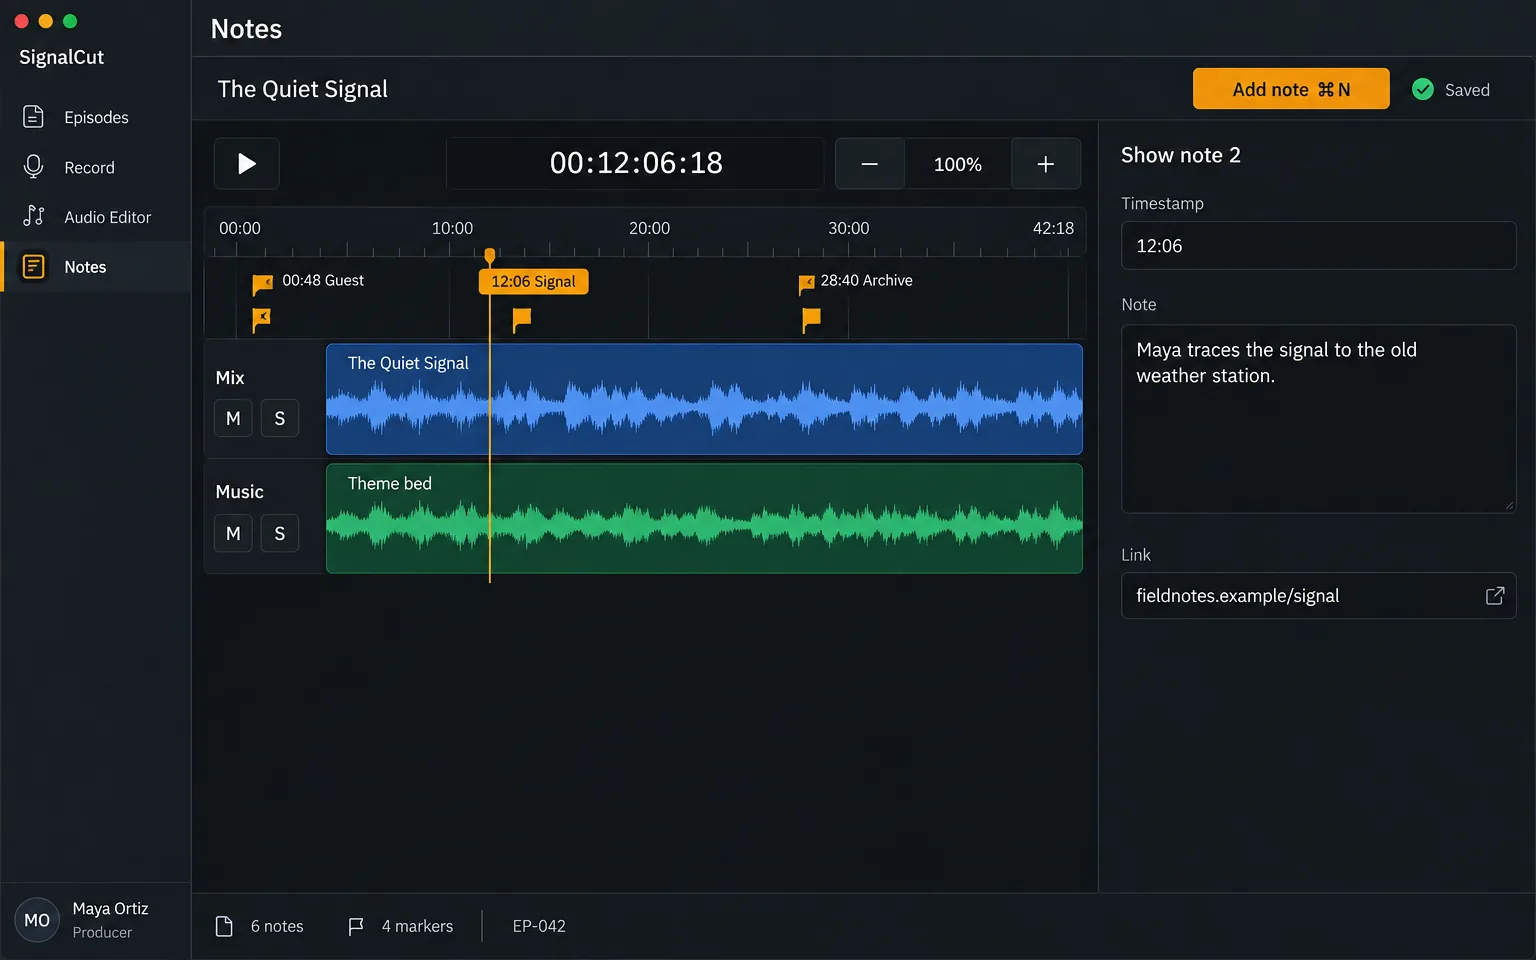Click the Add note button
Image resolution: width=1536 pixels, height=960 pixels.
(1291, 89)
